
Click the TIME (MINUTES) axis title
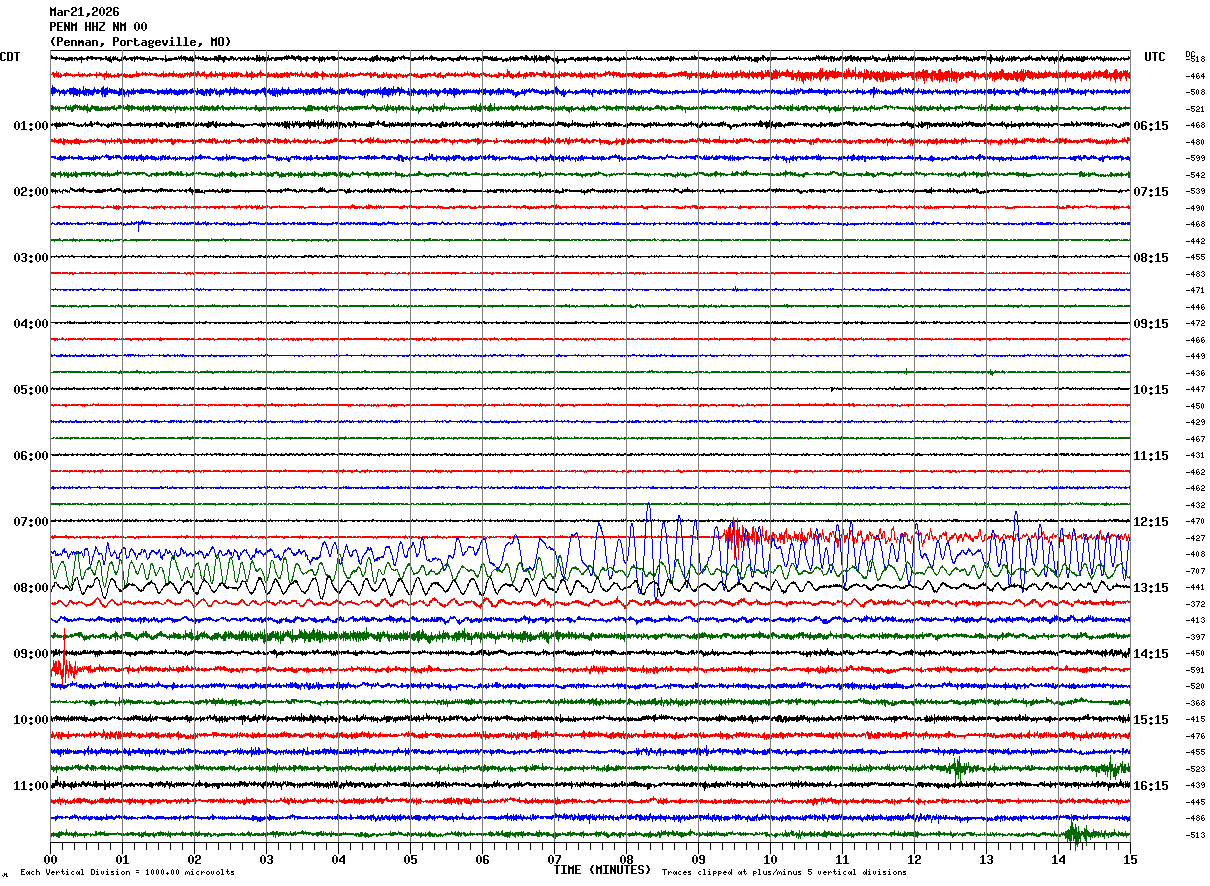pos(602,870)
